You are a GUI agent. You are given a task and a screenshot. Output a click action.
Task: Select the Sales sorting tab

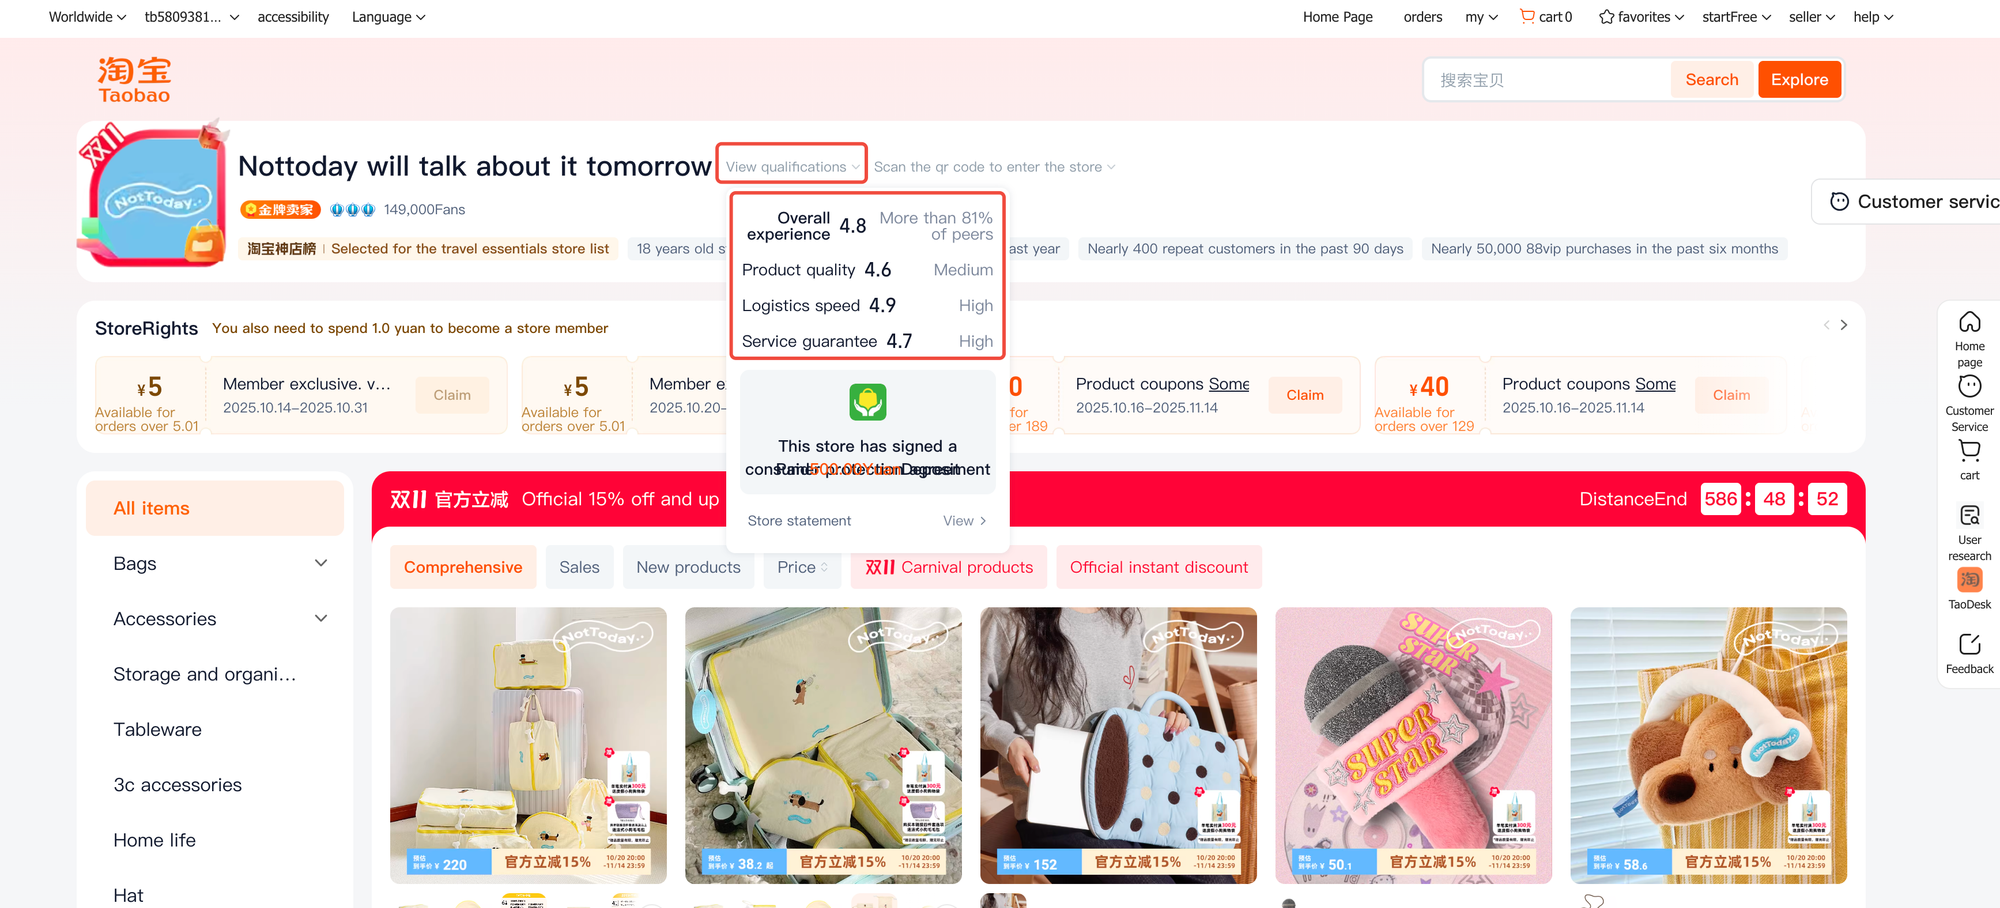point(579,567)
